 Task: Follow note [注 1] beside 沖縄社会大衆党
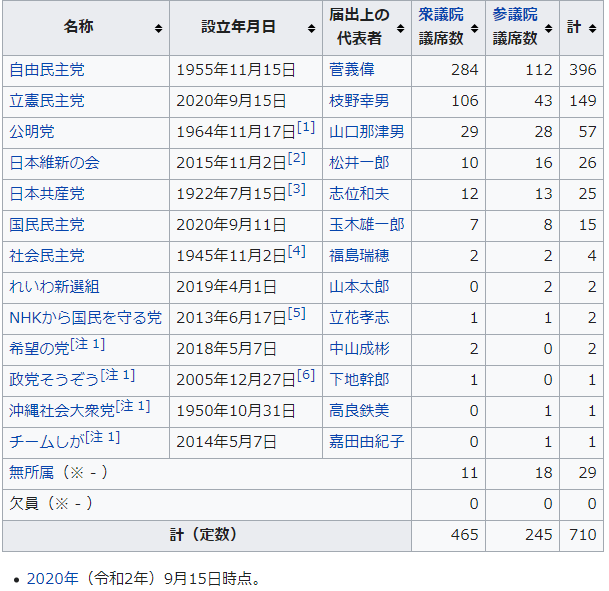point(133,406)
